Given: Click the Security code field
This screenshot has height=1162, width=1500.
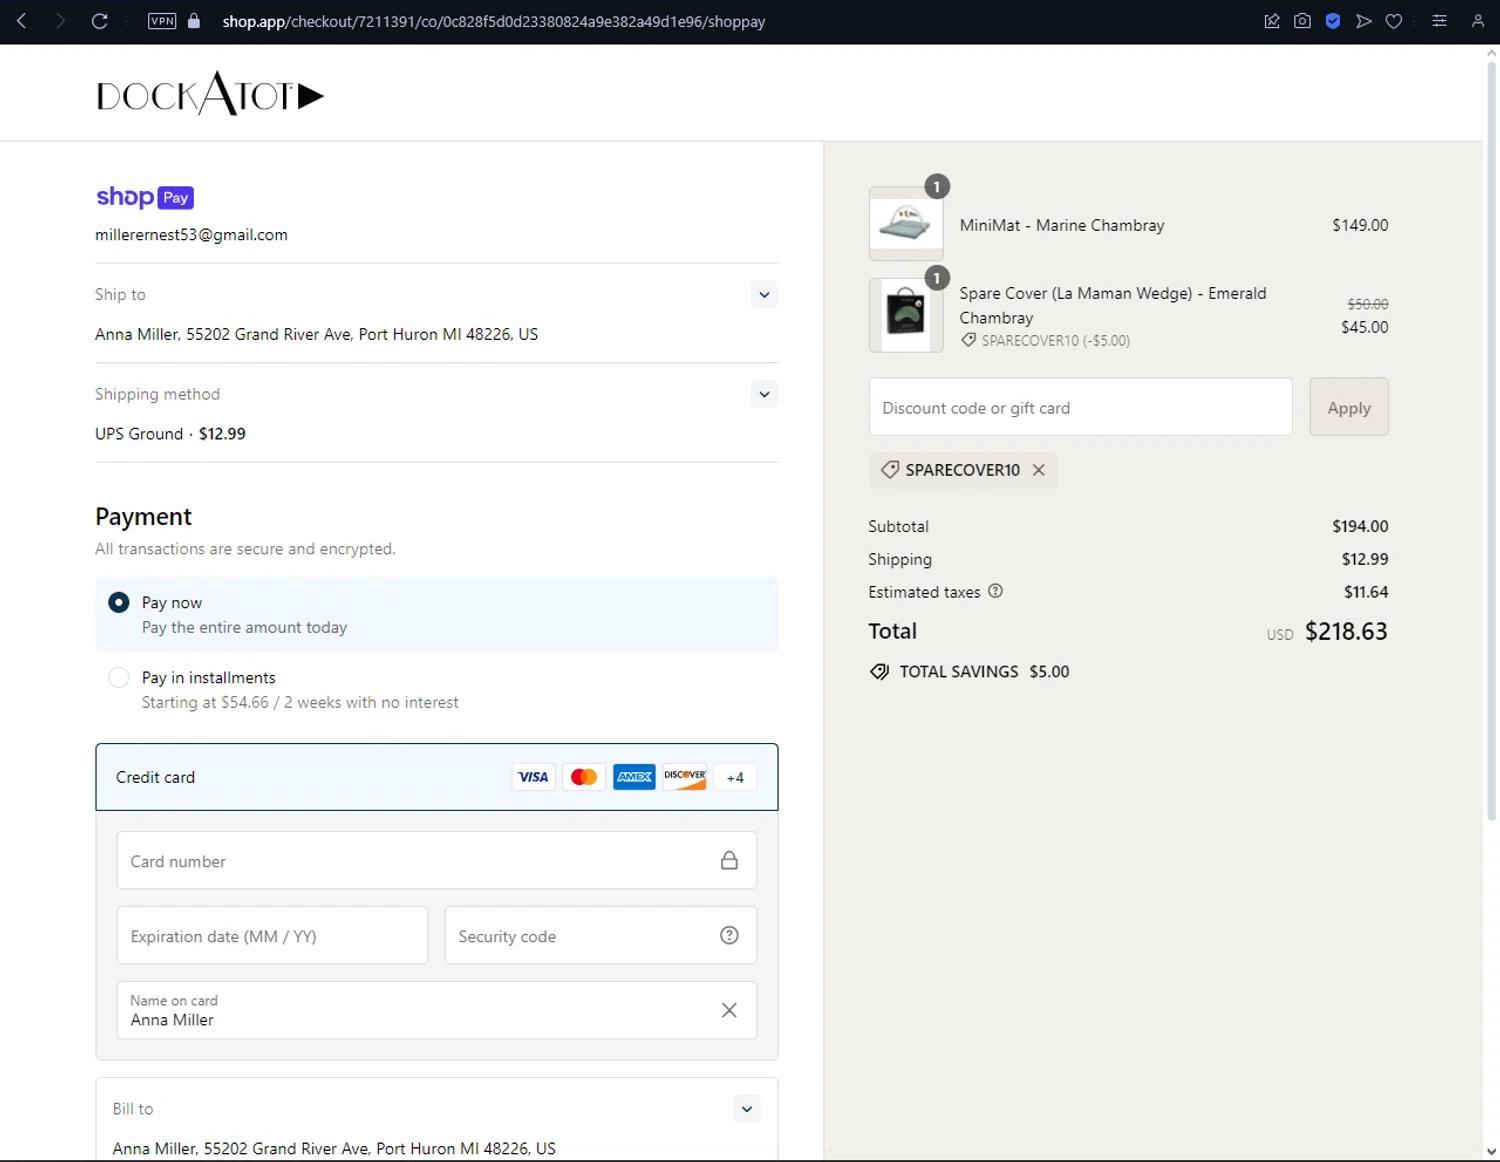Looking at the screenshot, I should 601,936.
